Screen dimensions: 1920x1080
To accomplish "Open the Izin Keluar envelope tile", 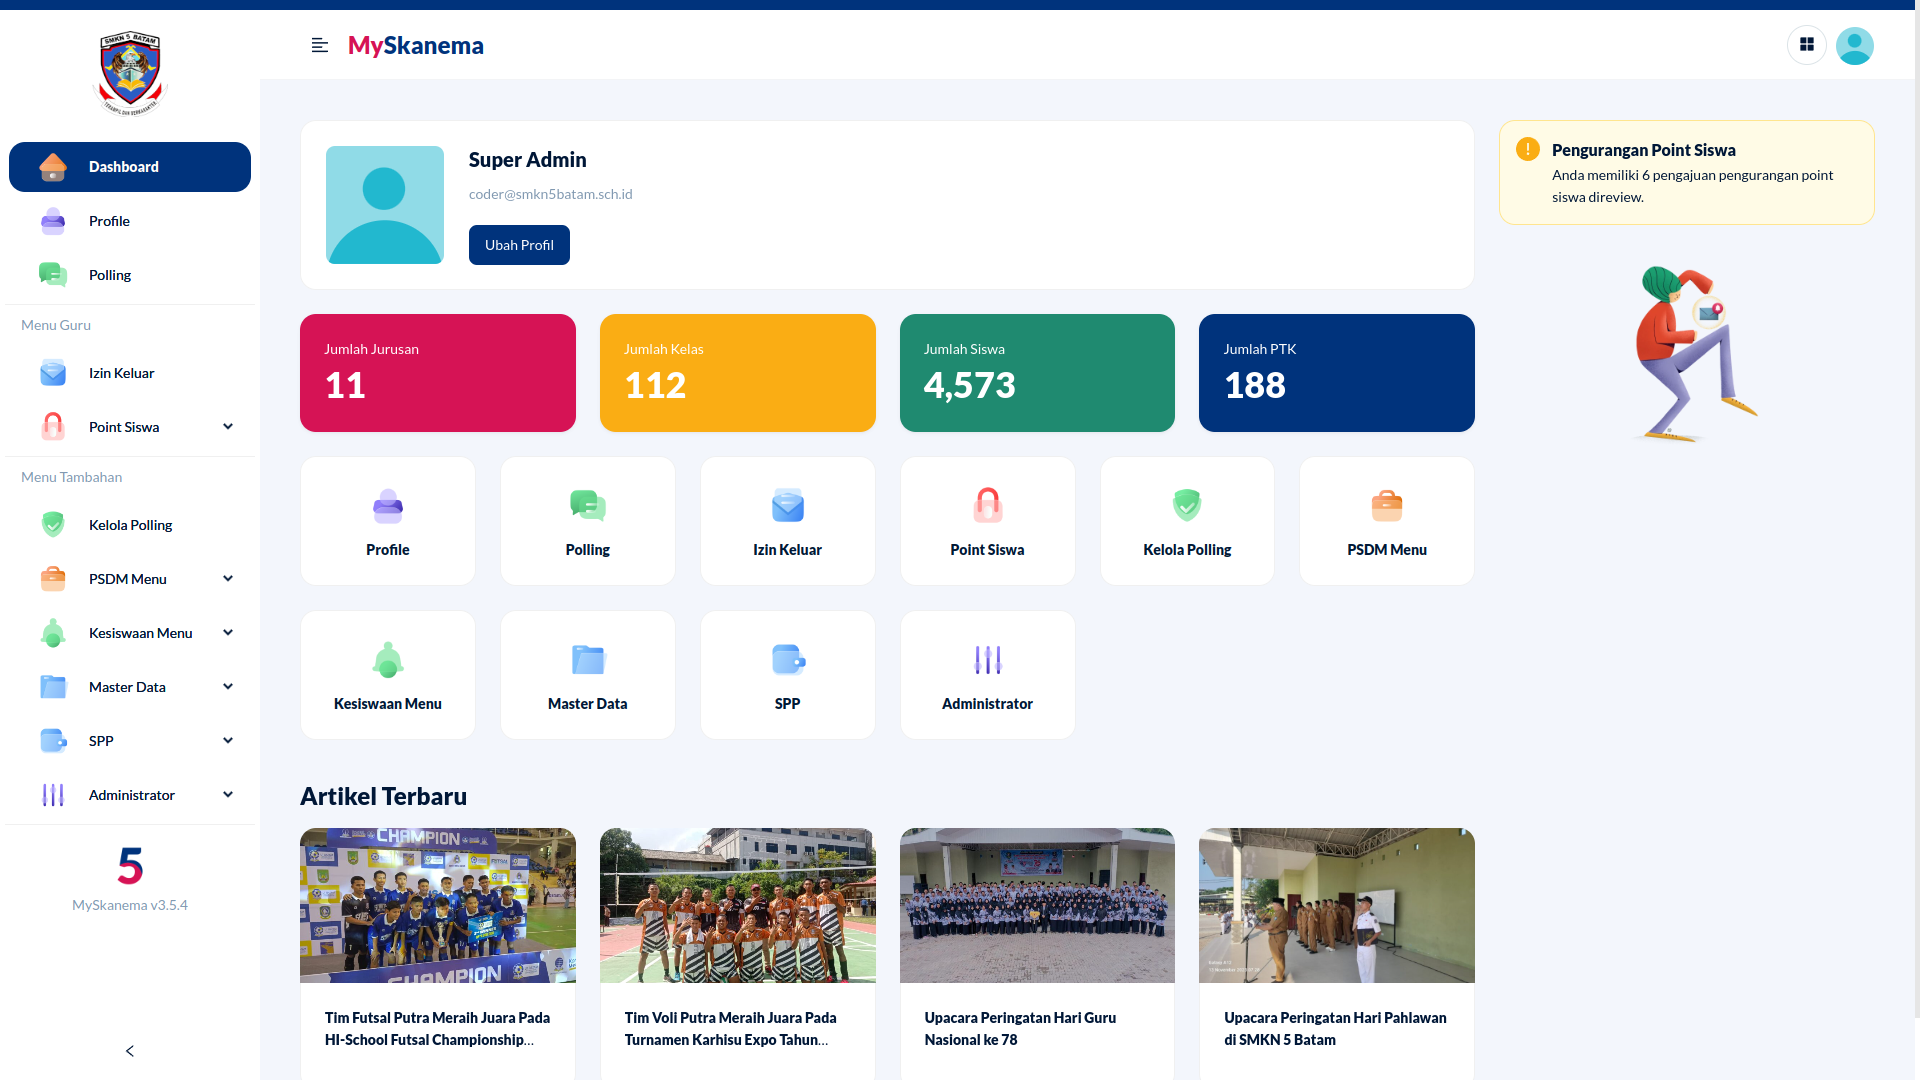I will click(787, 521).
